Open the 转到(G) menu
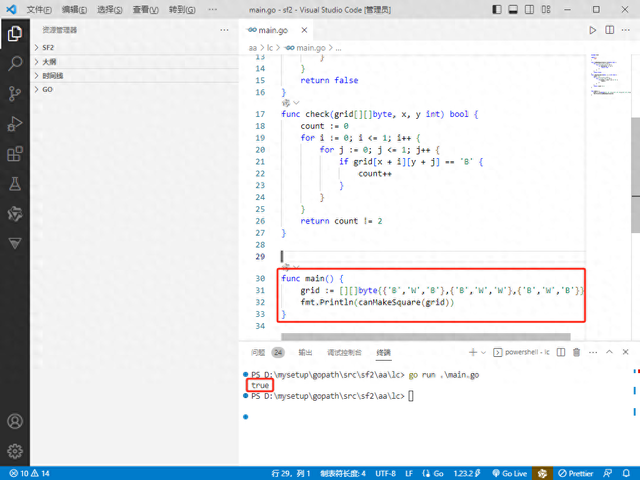 [x=182, y=10]
